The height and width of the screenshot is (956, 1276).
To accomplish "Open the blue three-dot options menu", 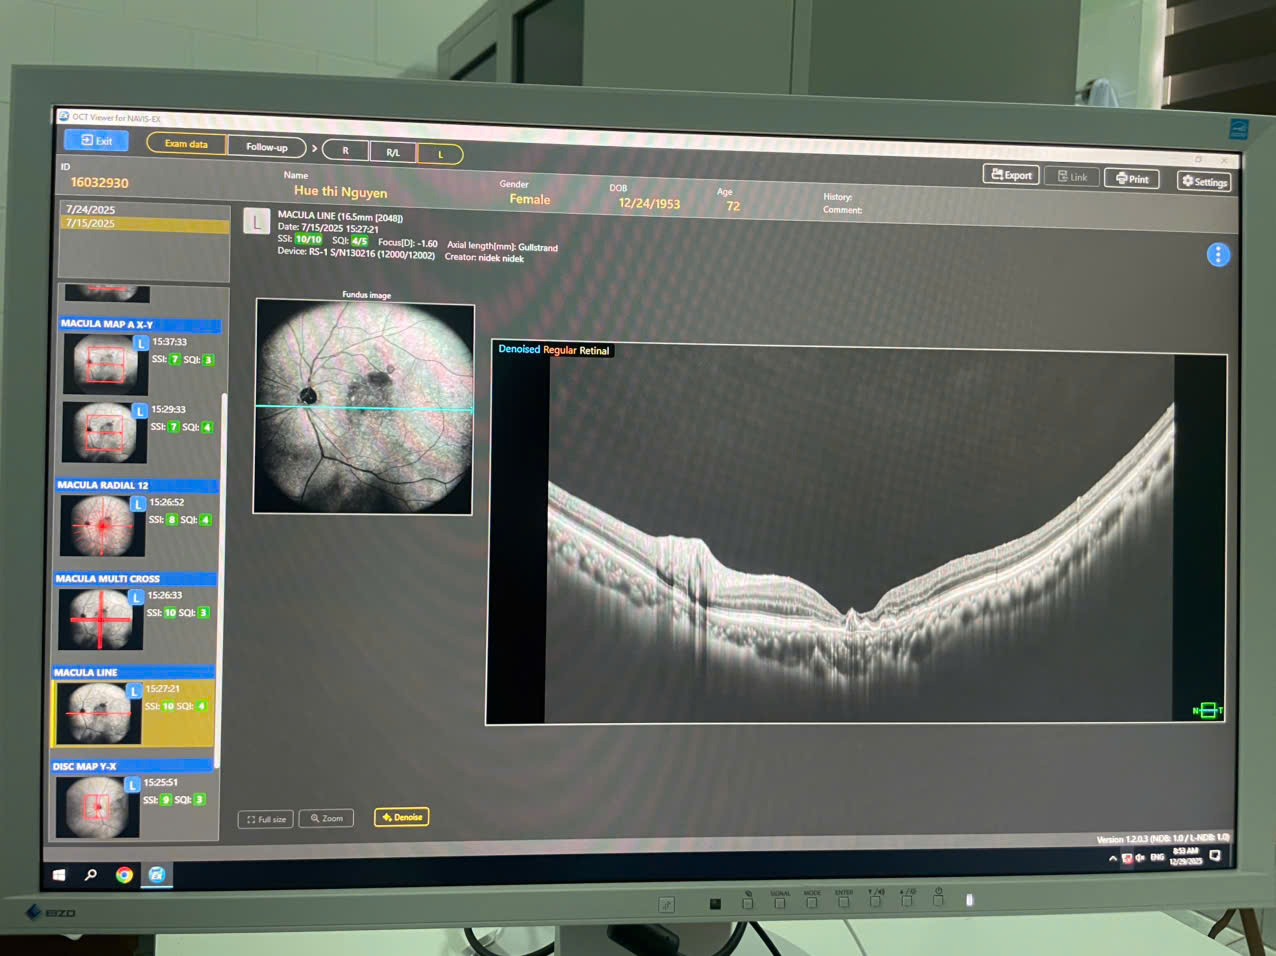I will (x=1217, y=255).
